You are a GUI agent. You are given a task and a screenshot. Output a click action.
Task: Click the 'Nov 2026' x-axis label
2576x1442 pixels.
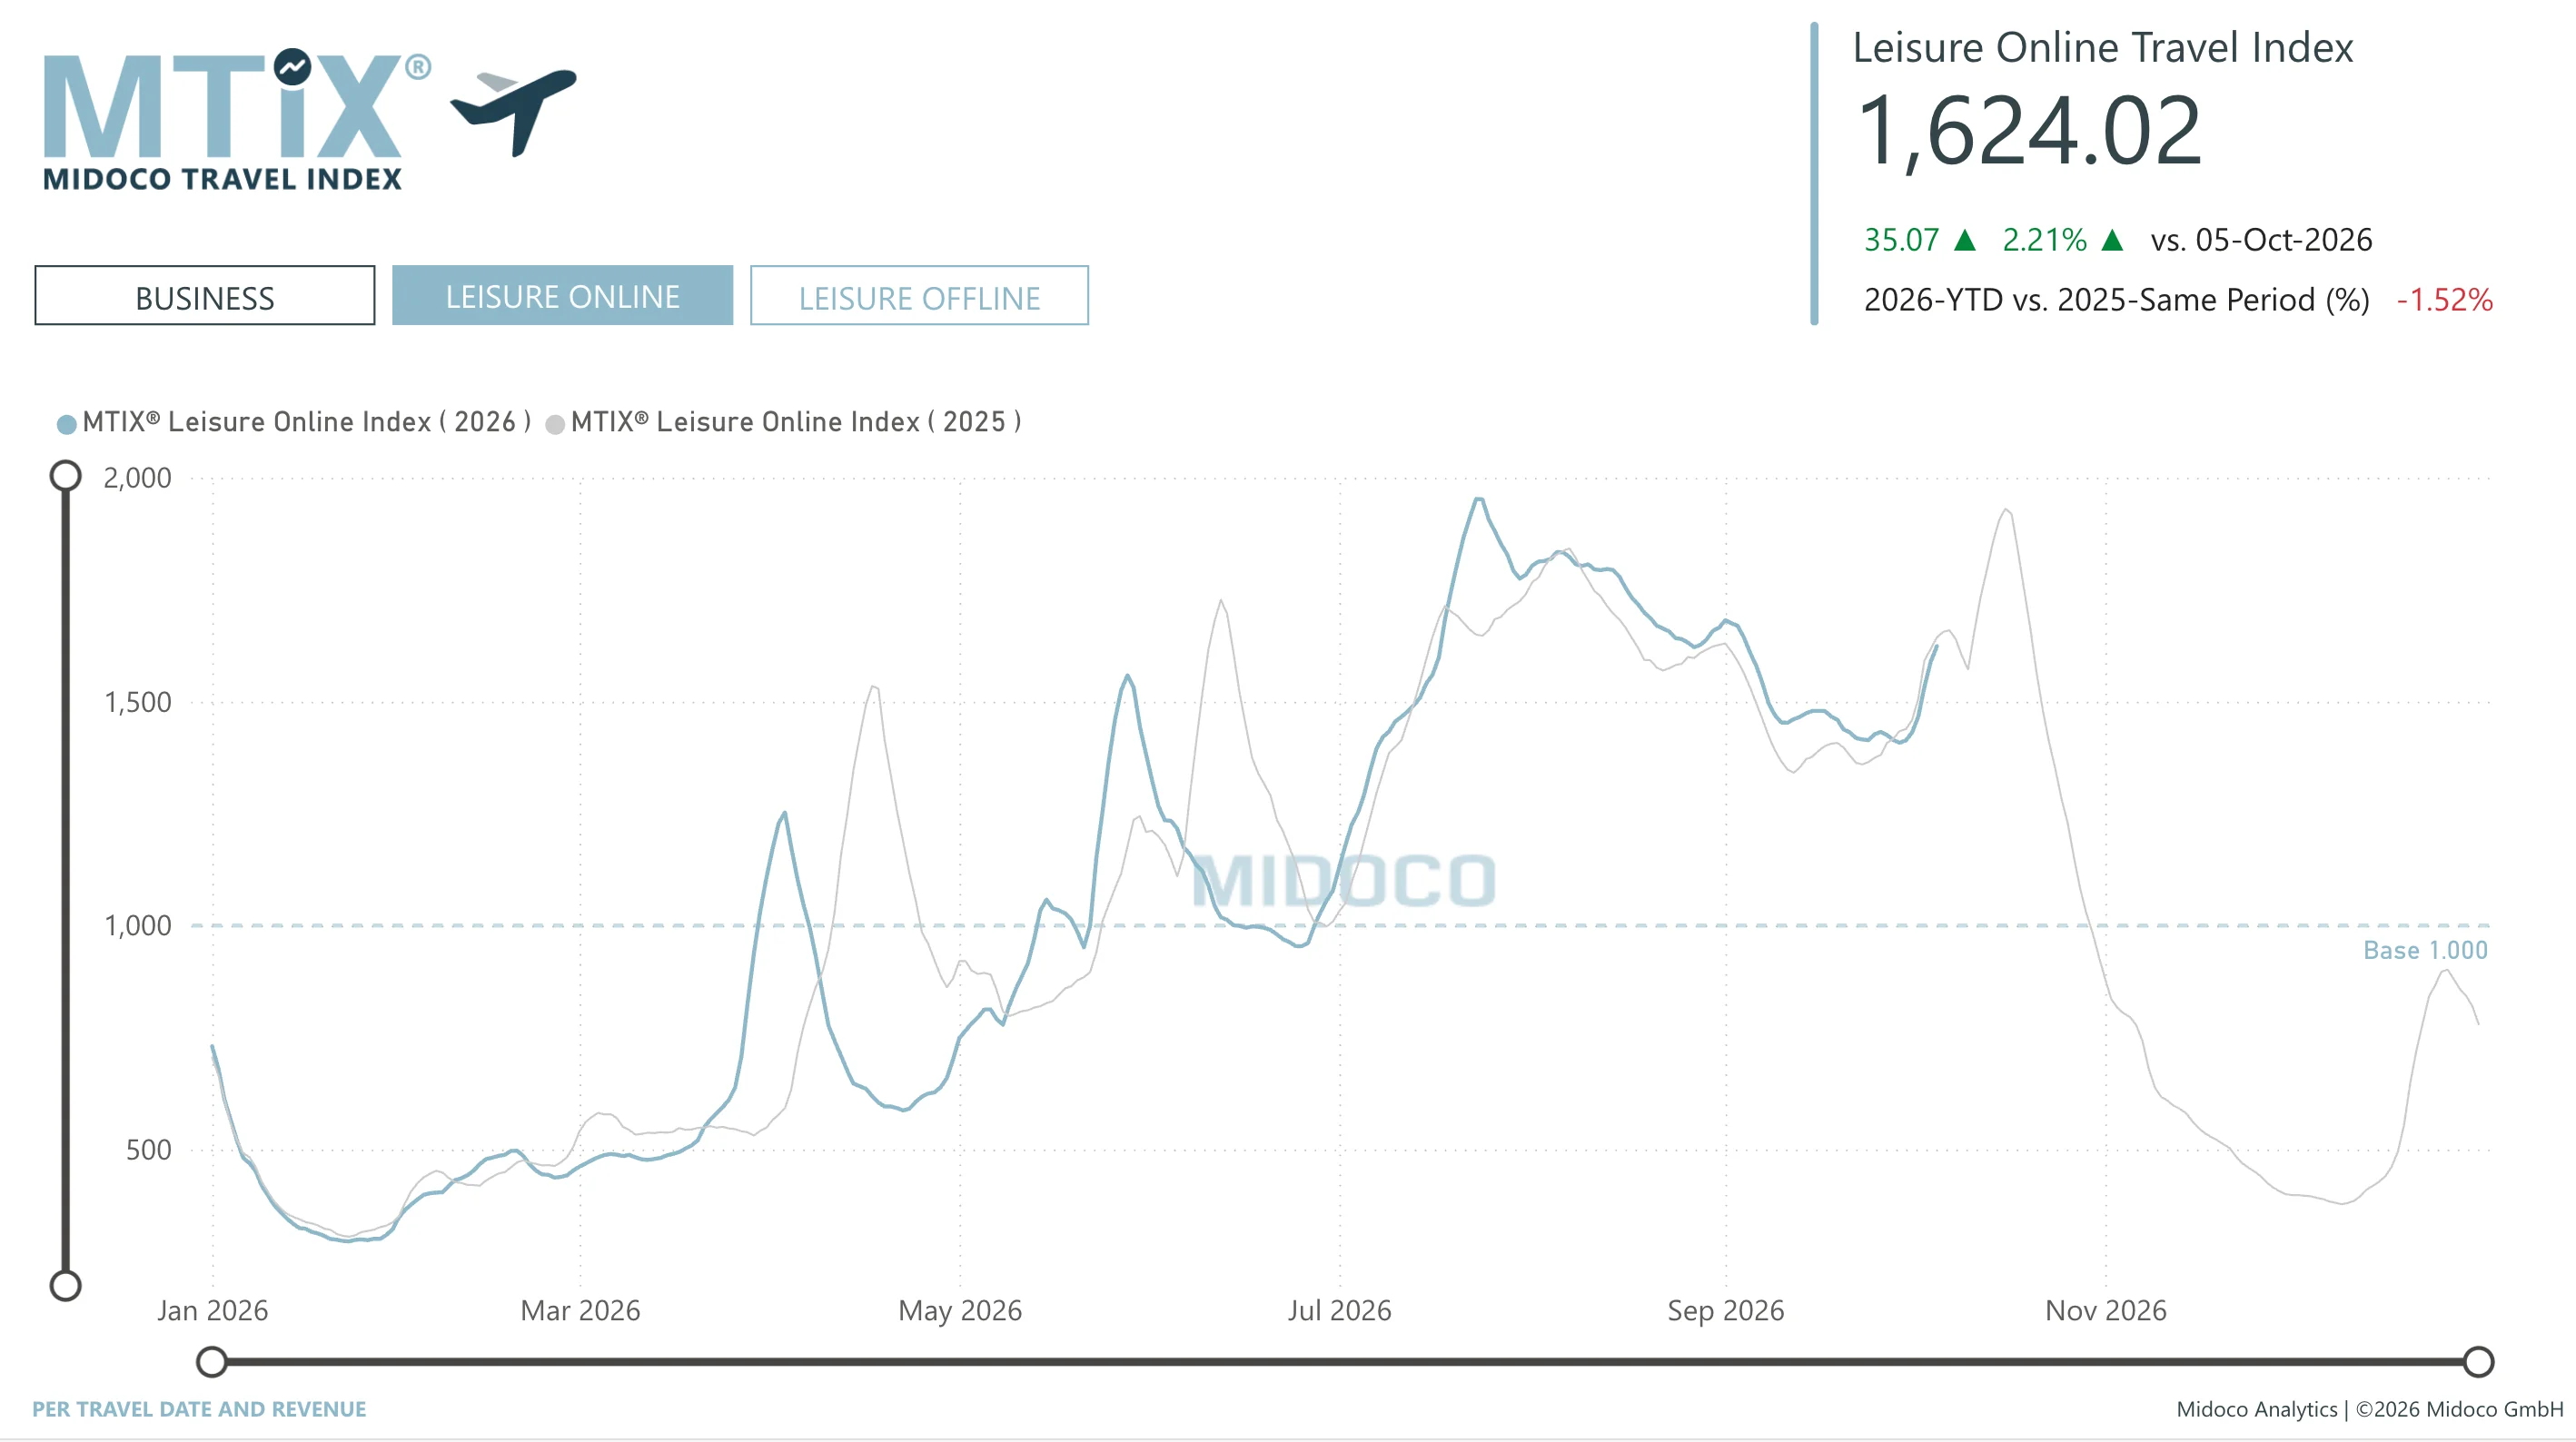tap(2105, 1311)
